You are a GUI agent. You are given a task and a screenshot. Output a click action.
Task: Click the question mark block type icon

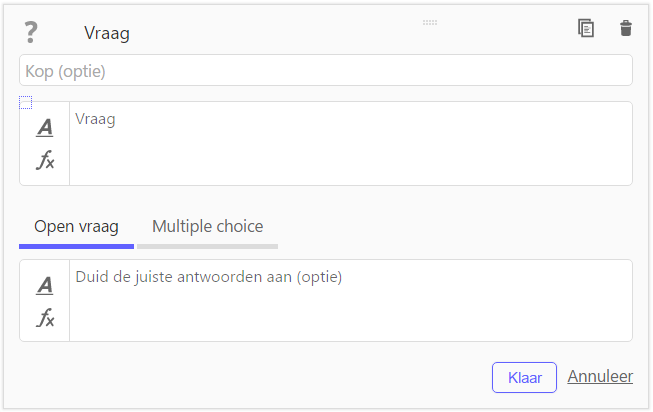(30, 32)
